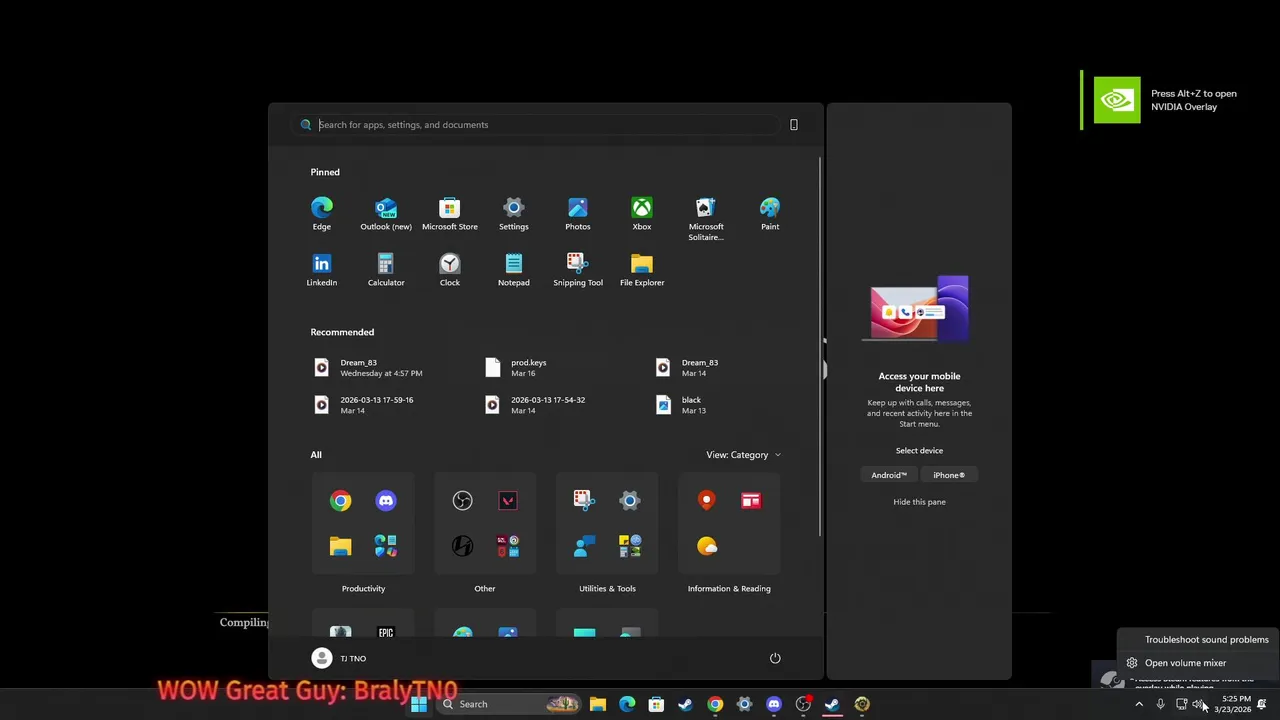Image resolution: width=1280 pixels, height=720 pixels.
Task: Open the clock showing 5:25 PM
Action: pos(1232,704)
